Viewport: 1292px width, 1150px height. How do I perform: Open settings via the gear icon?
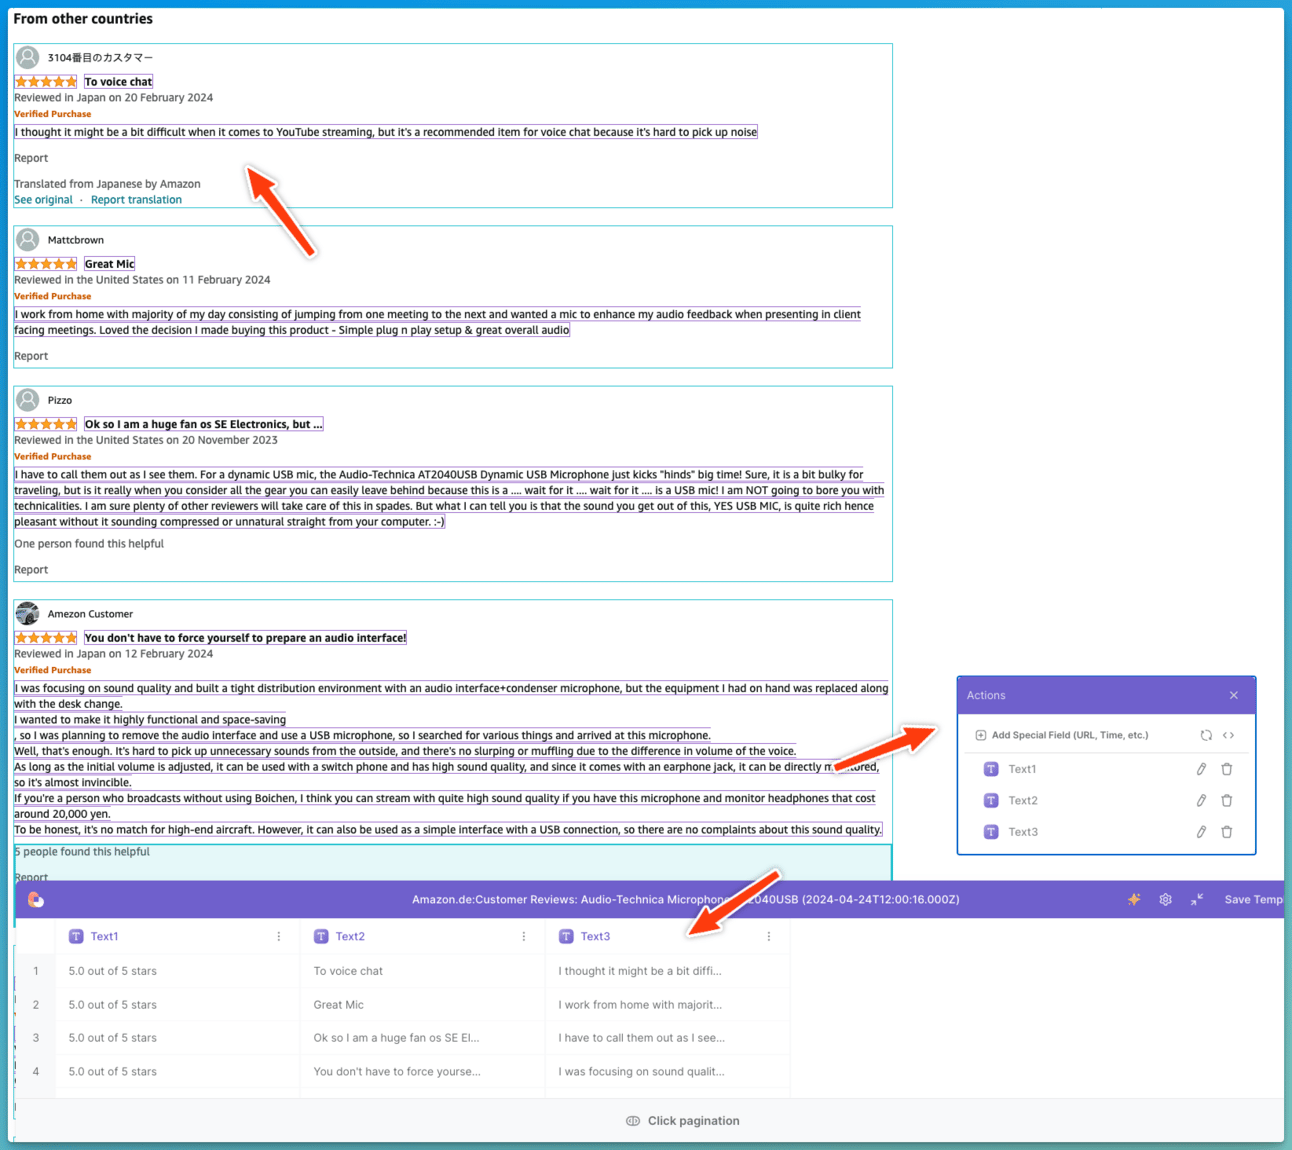click(x=1165, y=899)
